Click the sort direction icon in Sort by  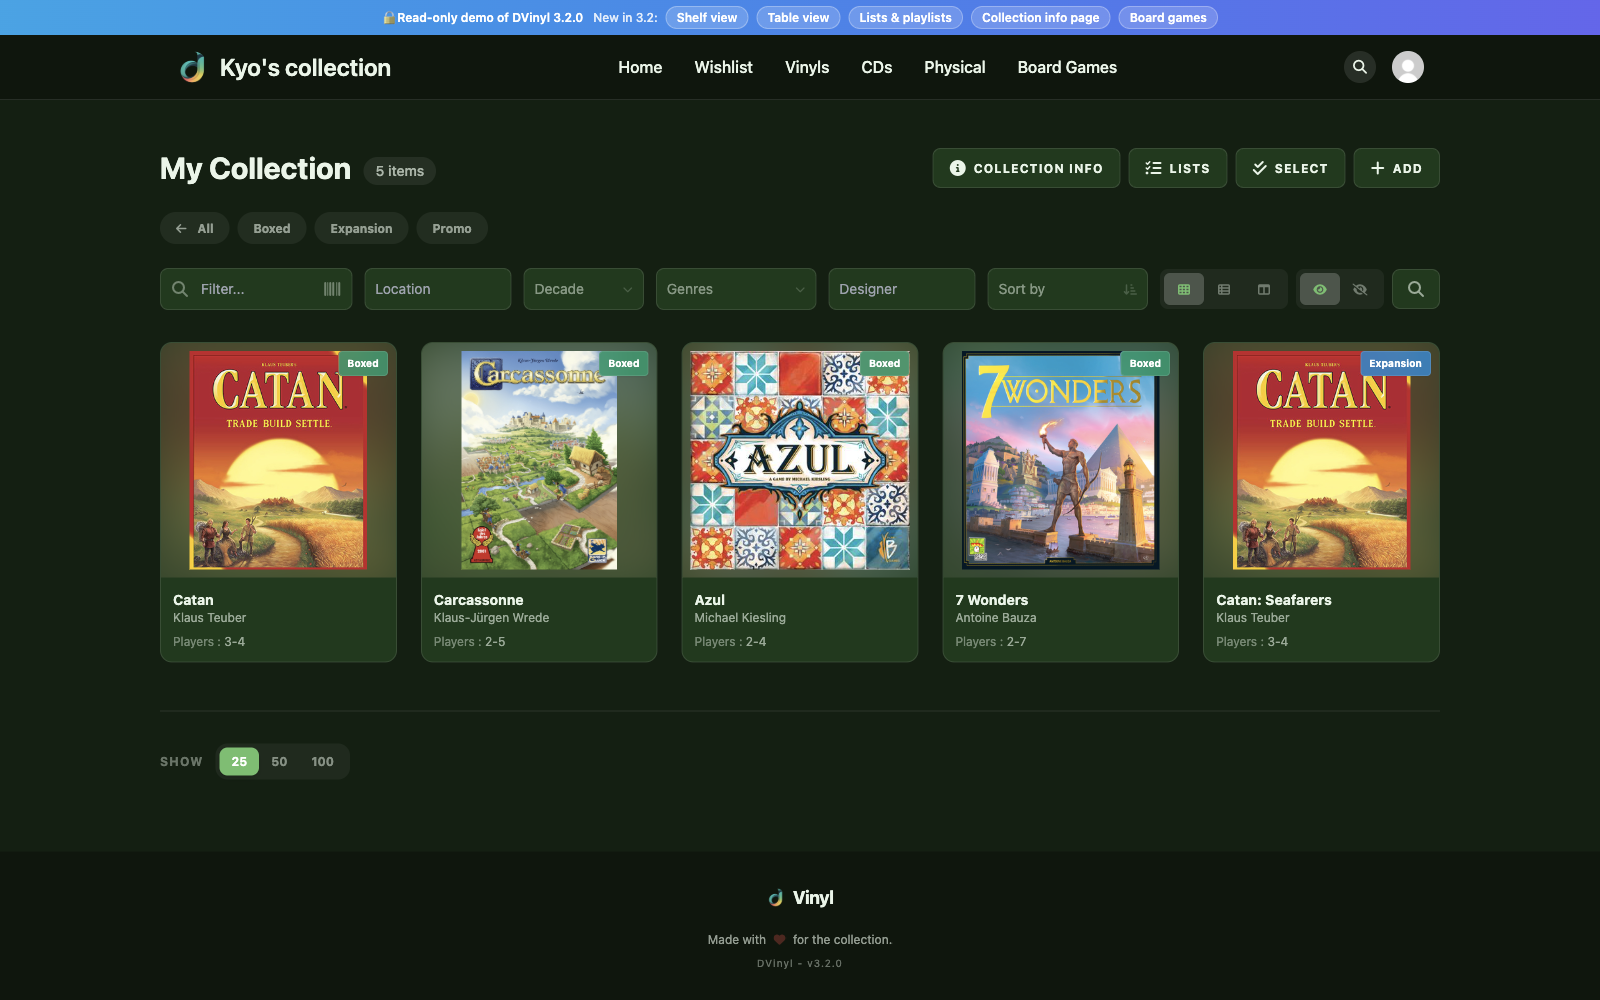[1130, 289]
